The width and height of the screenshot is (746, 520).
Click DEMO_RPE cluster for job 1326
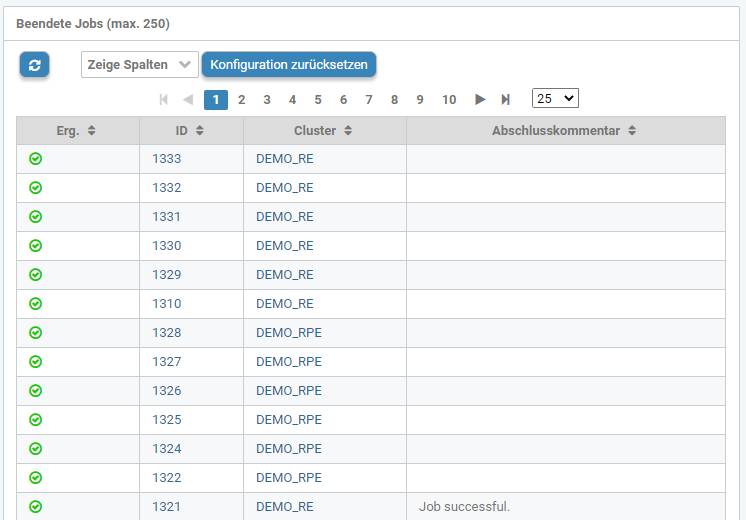(x=289, y=391)
